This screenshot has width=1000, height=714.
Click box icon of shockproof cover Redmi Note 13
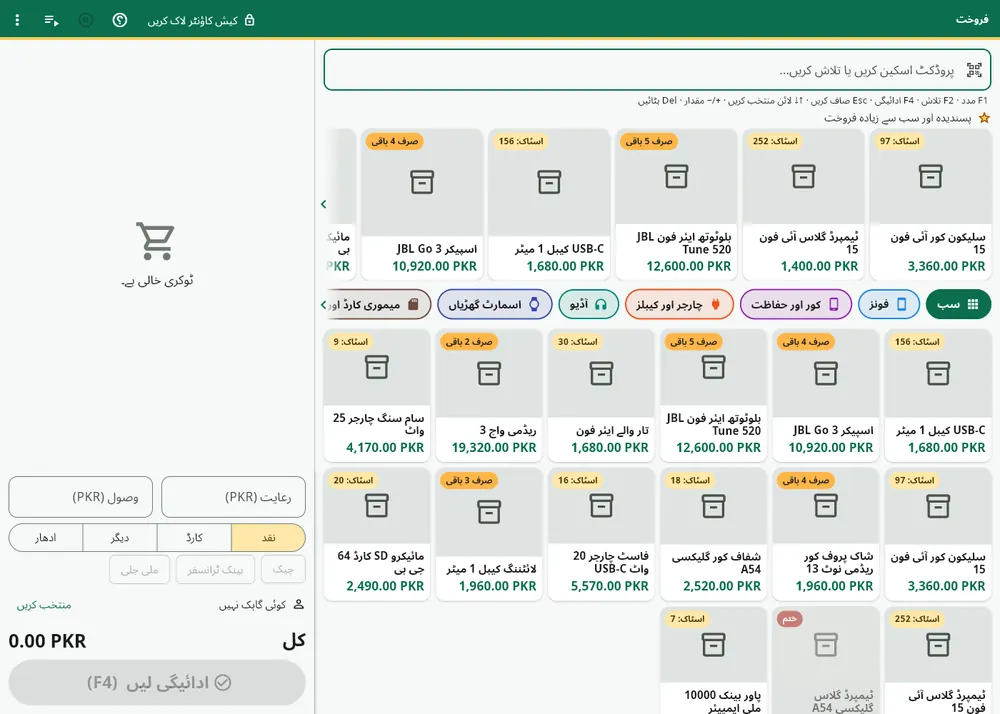[826, 506]
